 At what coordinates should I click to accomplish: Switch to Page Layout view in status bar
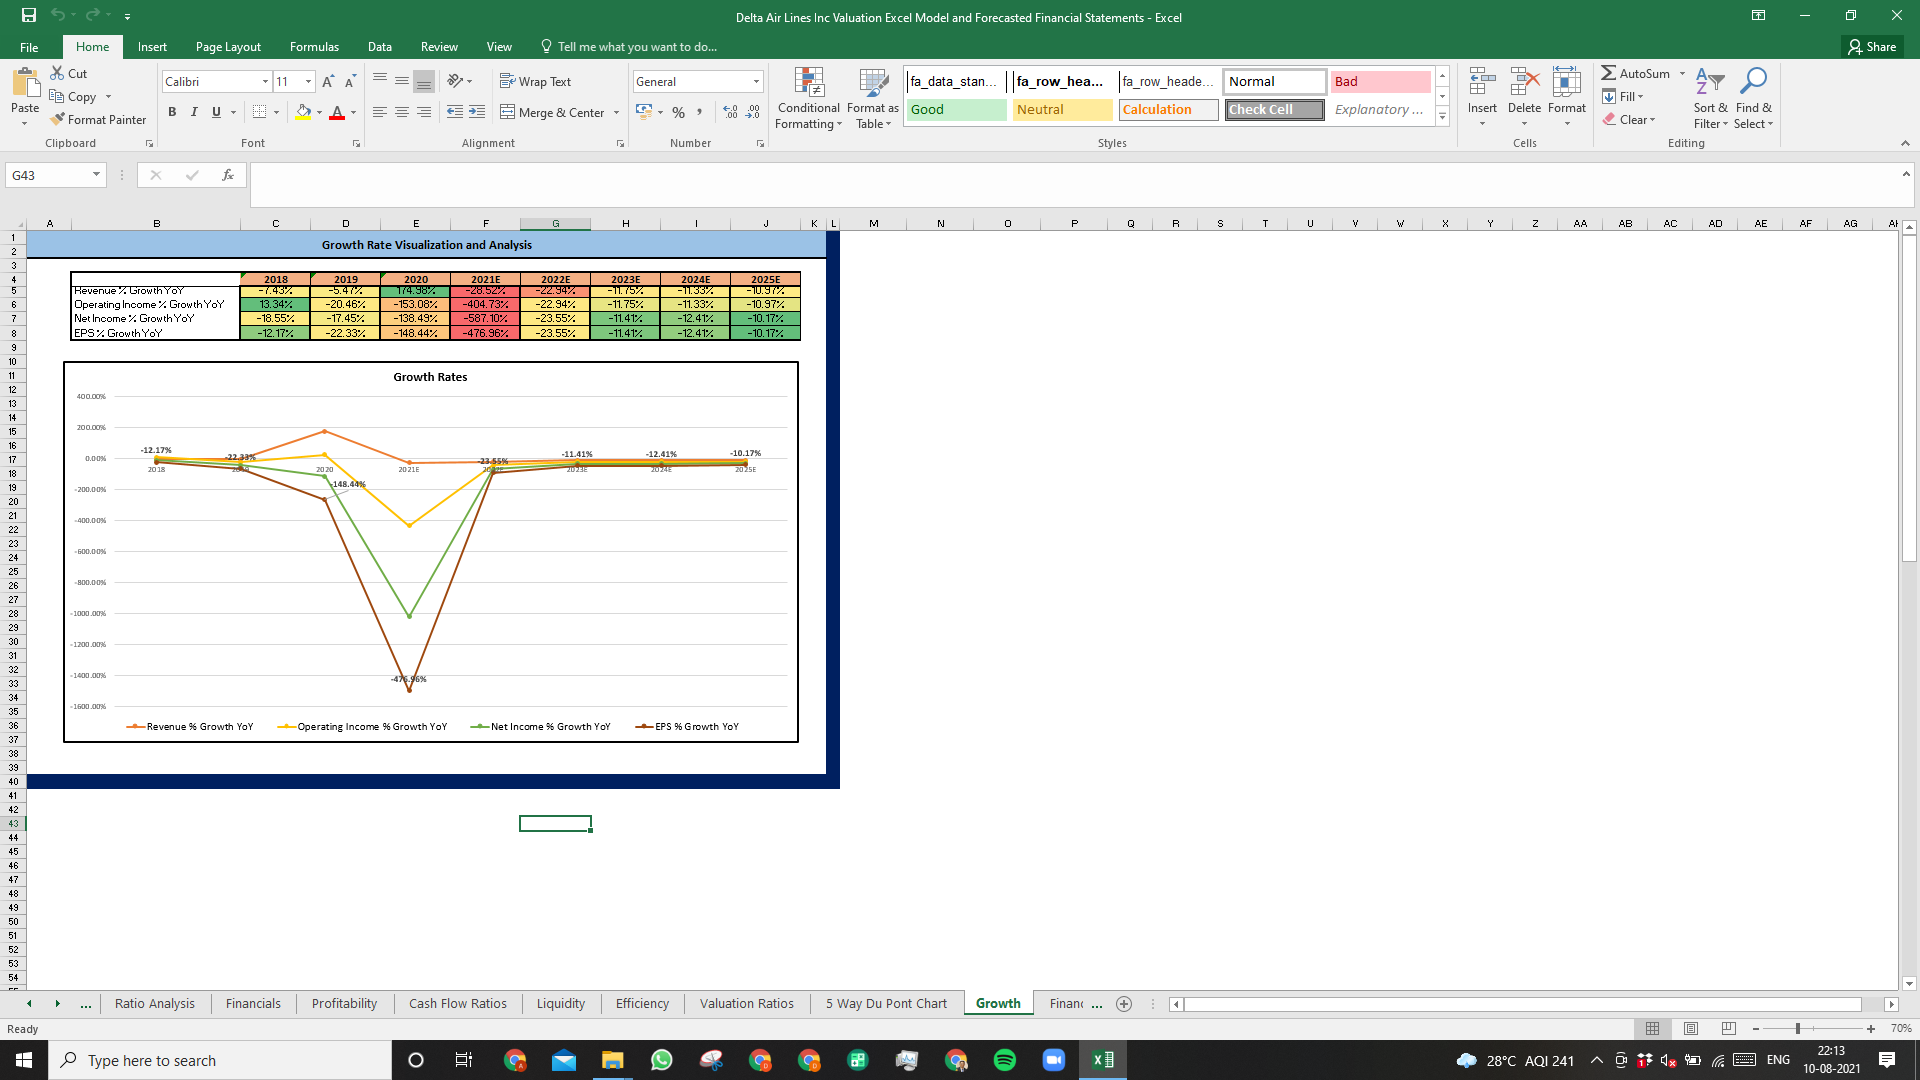[x=1691, y=1028]
